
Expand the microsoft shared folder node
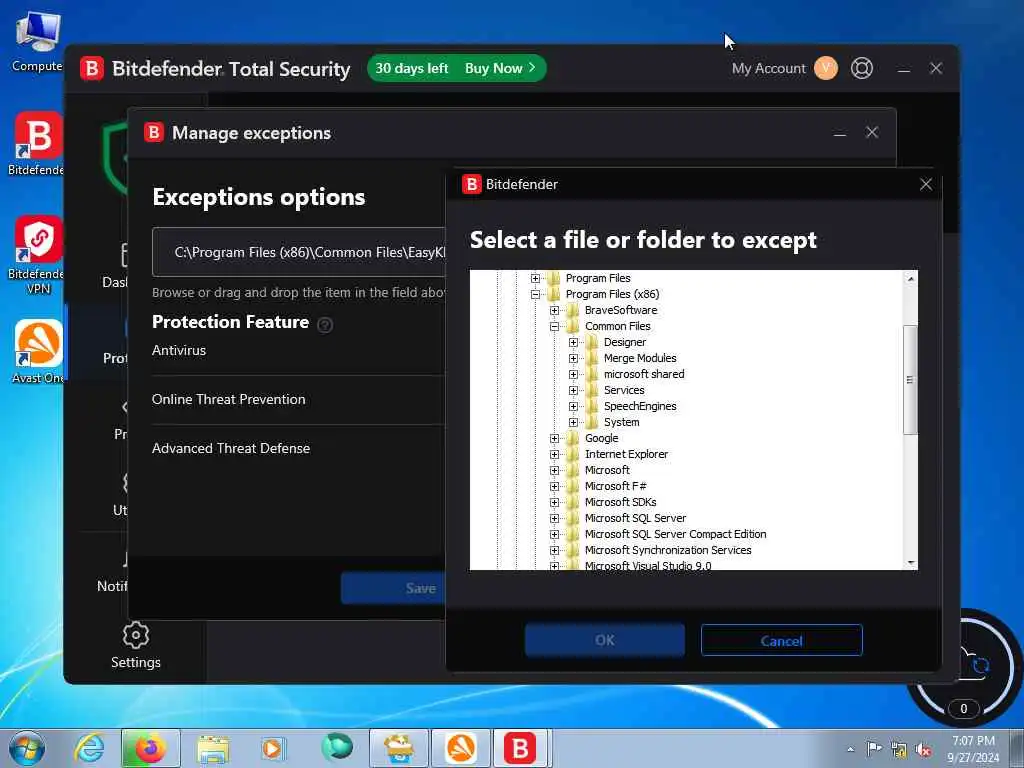pyautogui.click(x=573, y=374)
